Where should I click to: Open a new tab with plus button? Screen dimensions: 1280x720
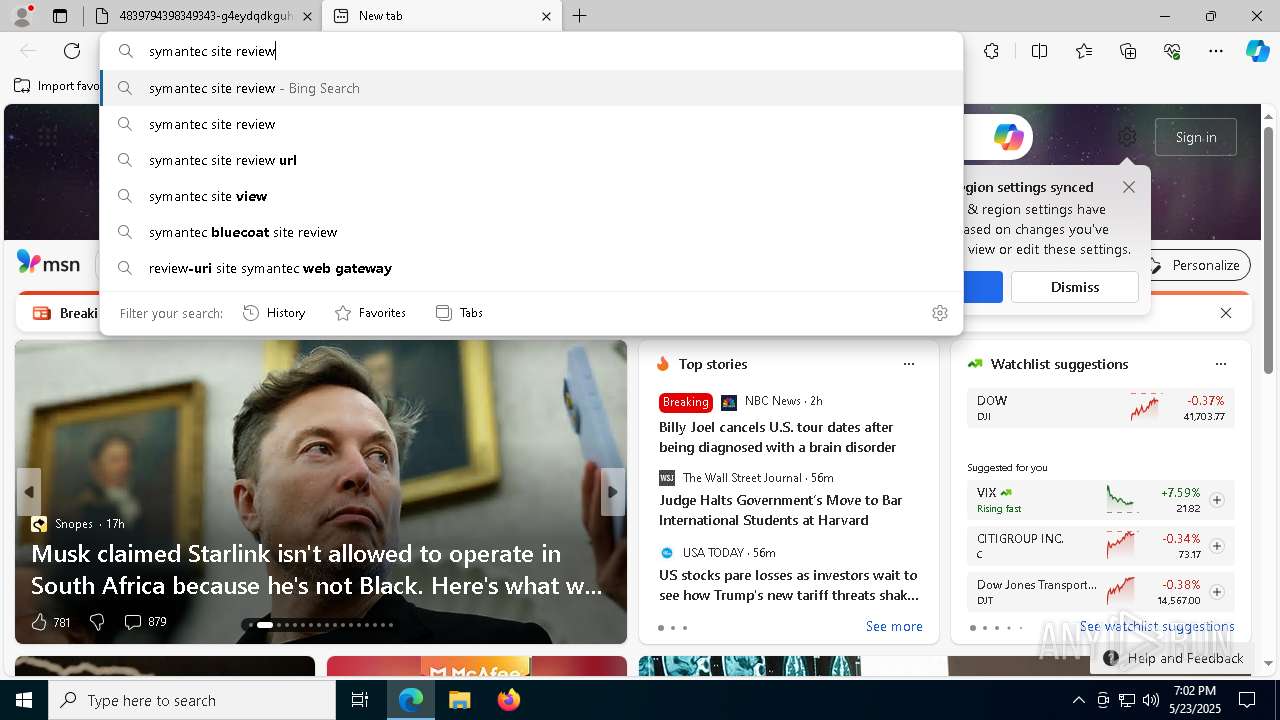pos(580,16)
